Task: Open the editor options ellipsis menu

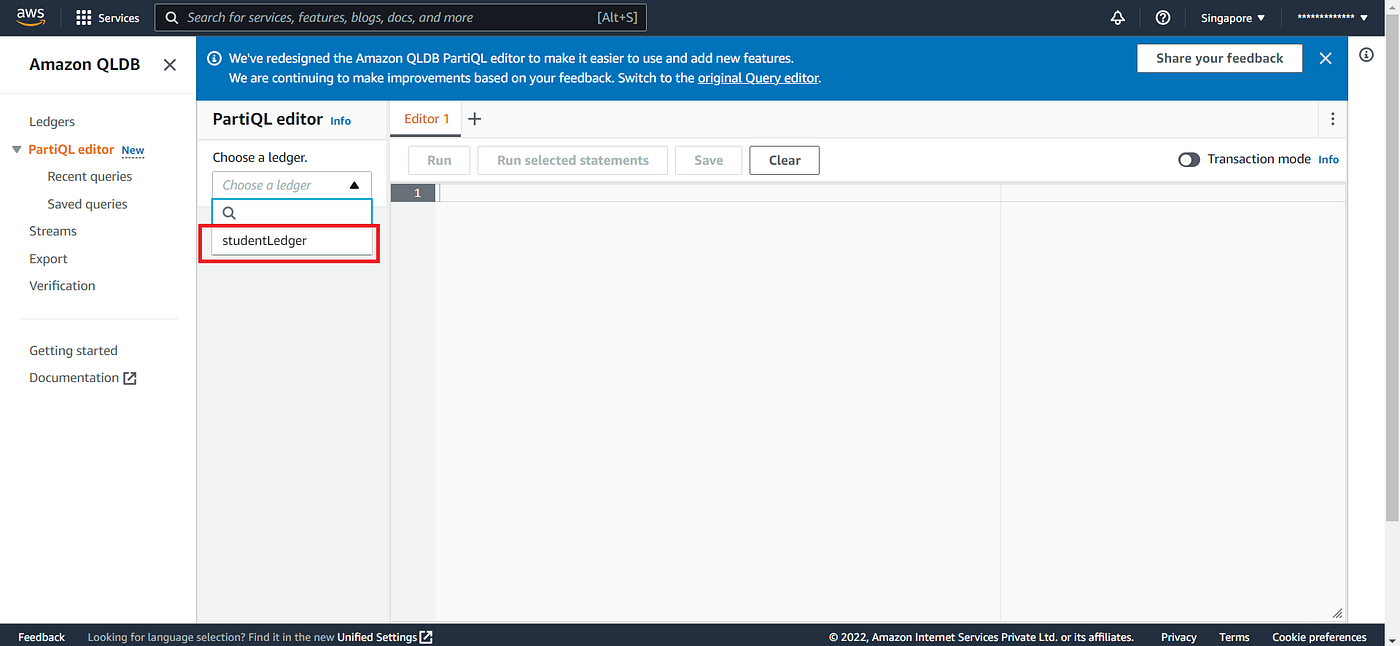Action: (x=1332, y=118)
